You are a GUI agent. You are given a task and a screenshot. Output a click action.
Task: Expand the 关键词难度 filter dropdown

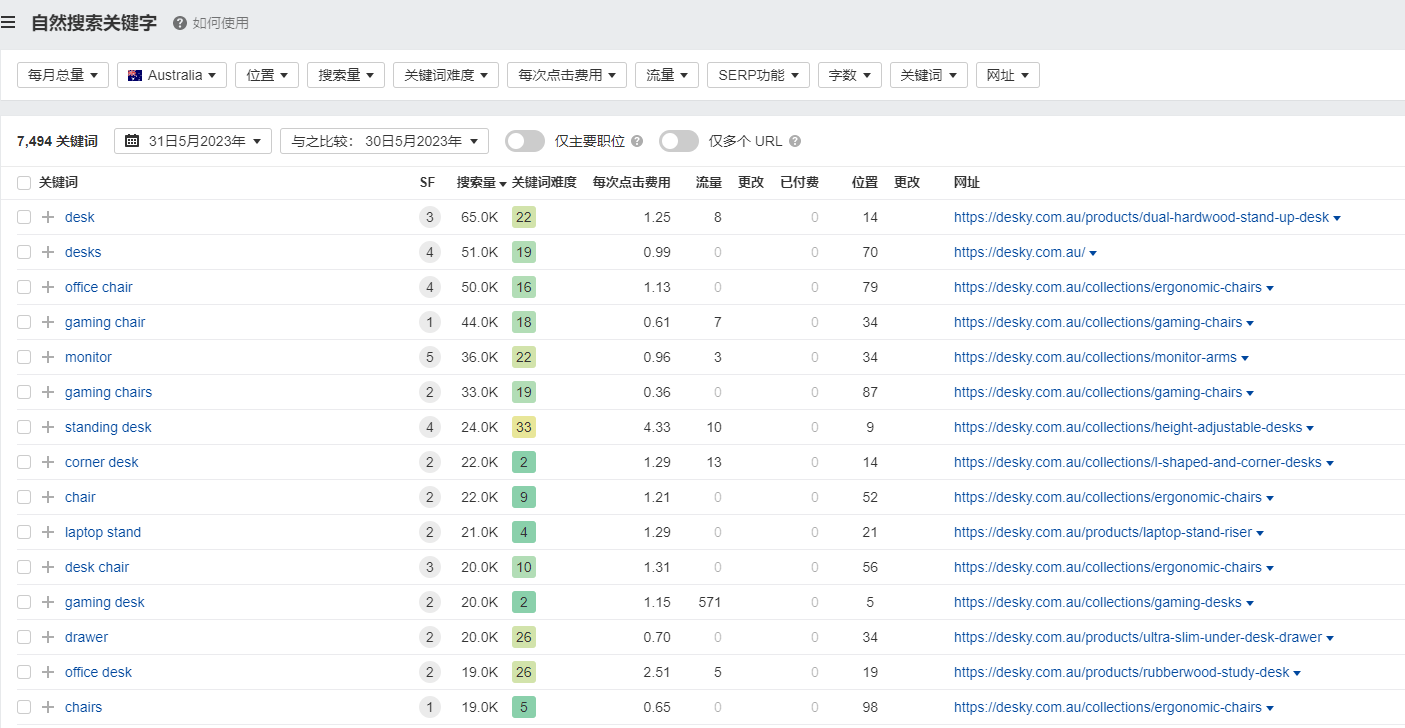coord(446,75)
